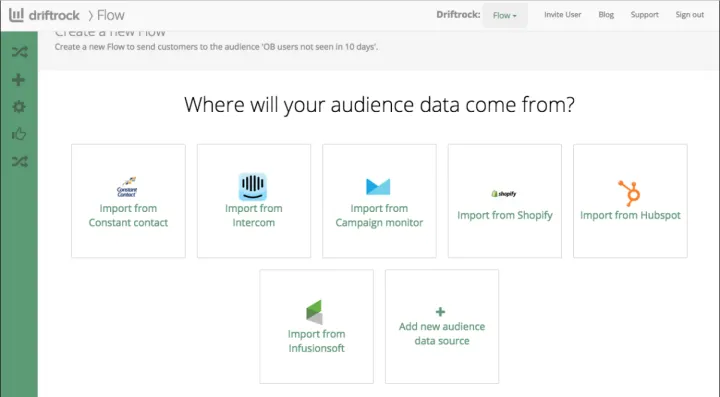
Task: Click the 'Driftrock:' label in header
Action: click(458, 15)
